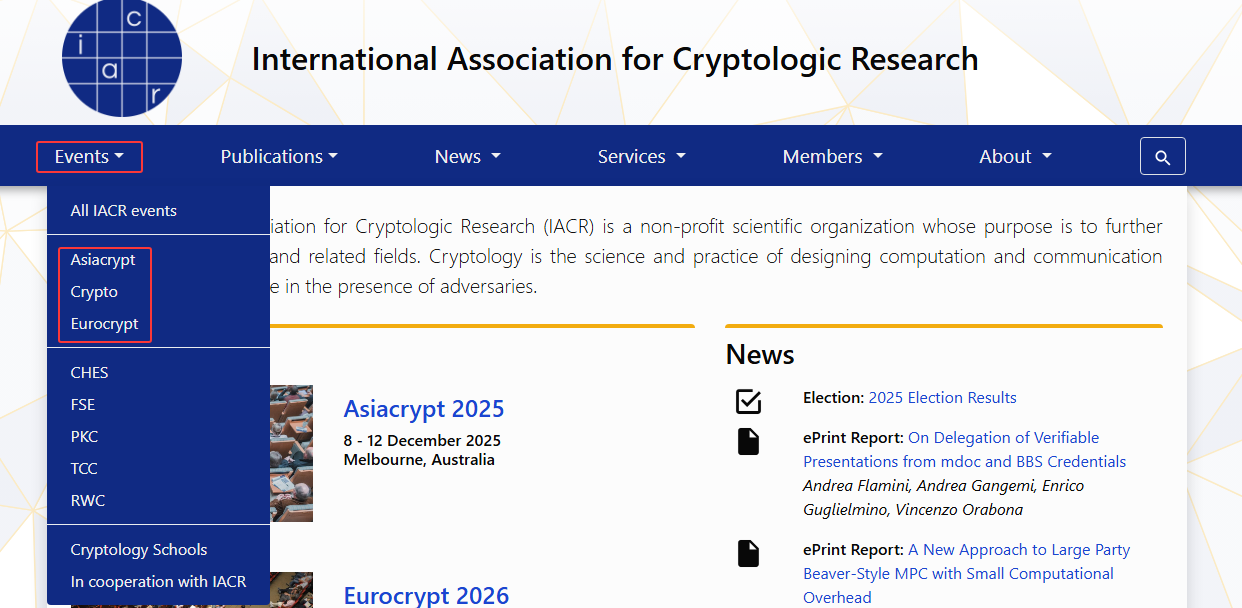Click the Eurocrypt 2026 conference photo

point(291,590)
